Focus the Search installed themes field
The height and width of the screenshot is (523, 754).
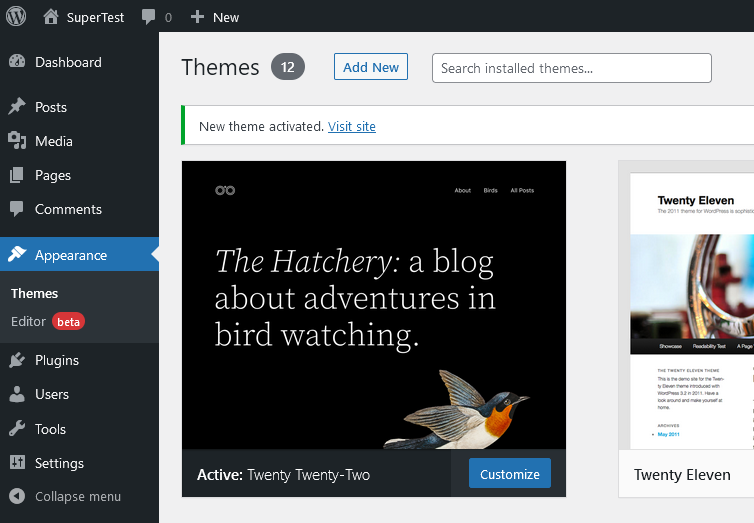pos(571,68)
